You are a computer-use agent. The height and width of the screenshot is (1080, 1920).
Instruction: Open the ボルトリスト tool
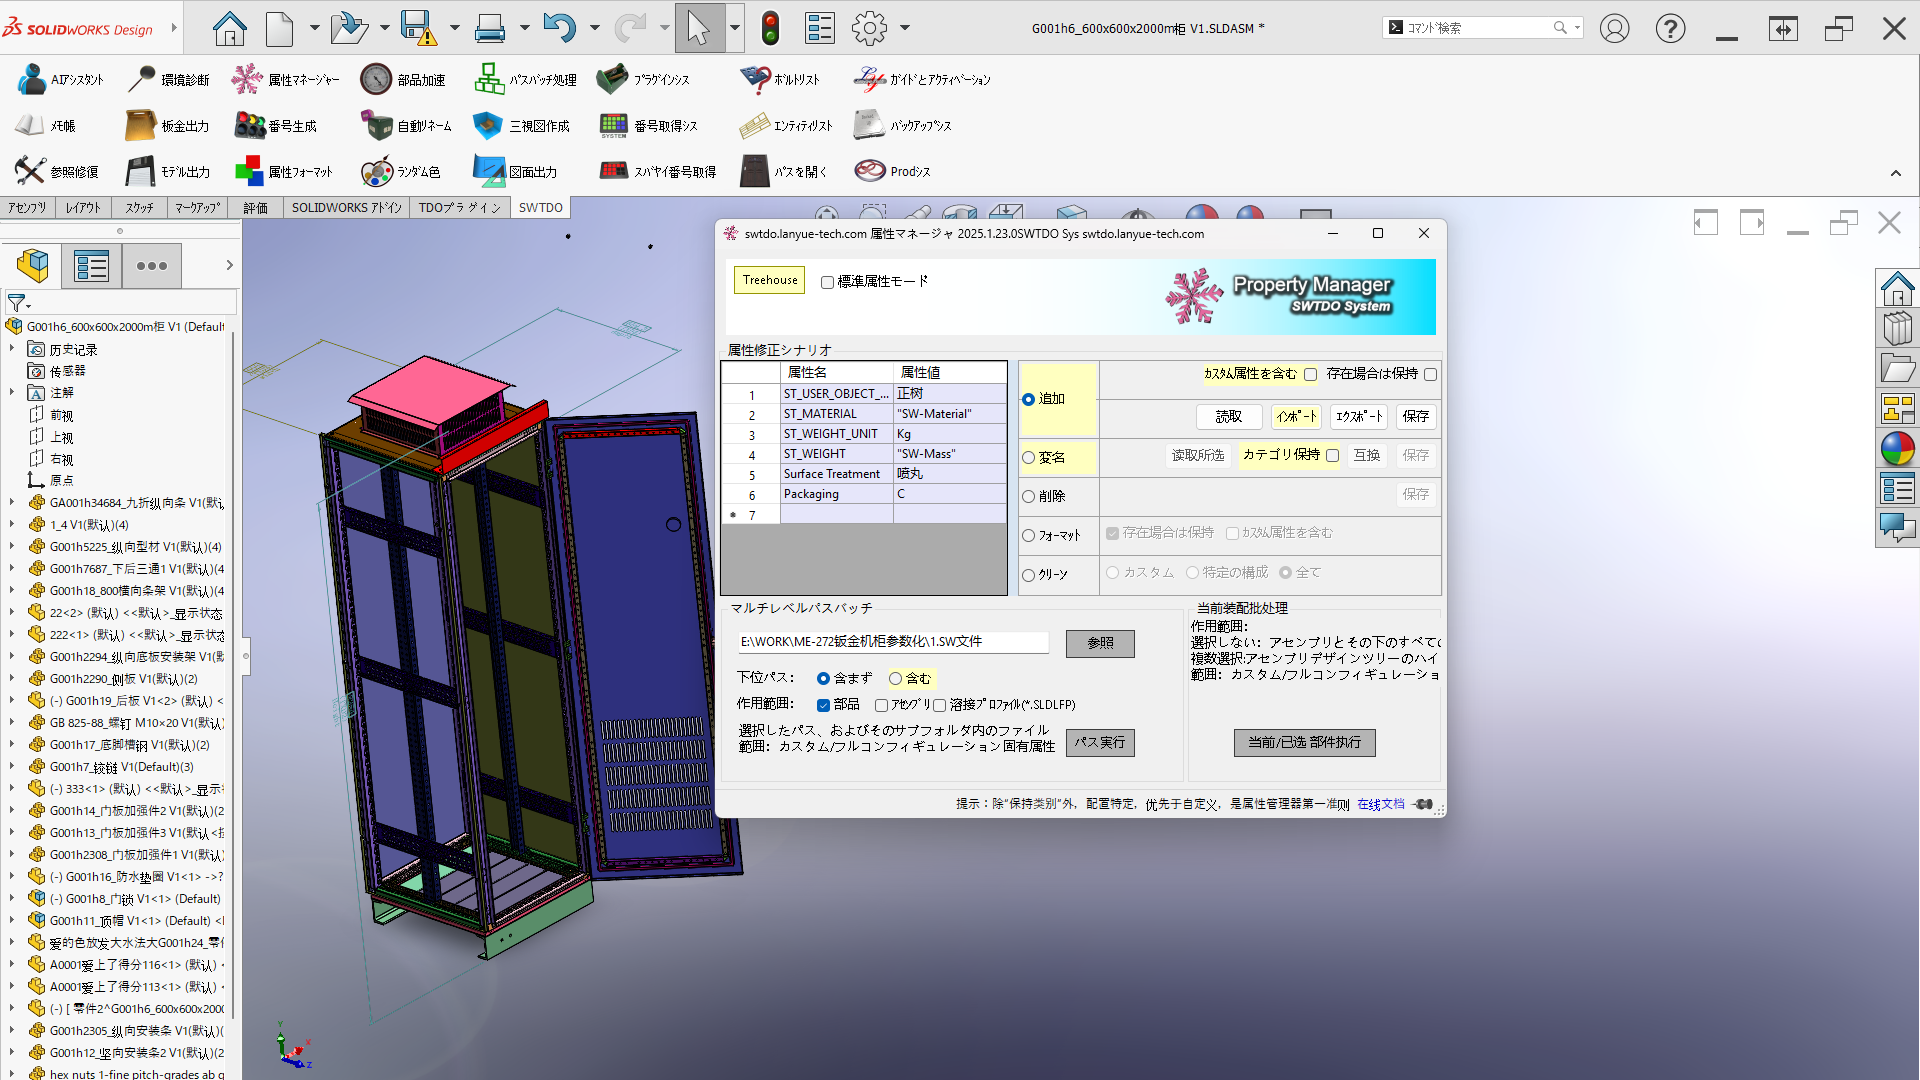755,79
